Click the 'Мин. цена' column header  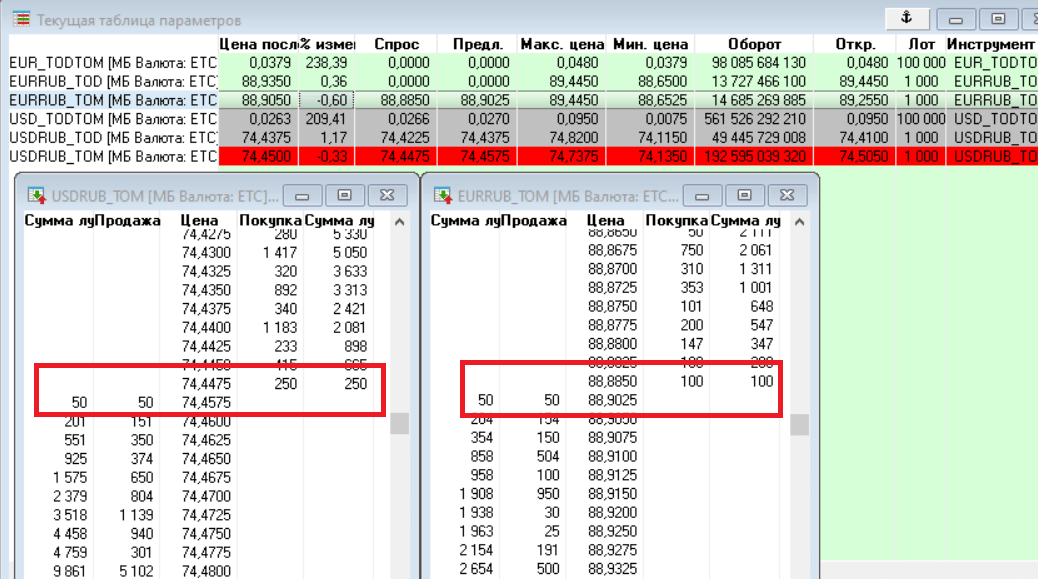click(650, 44)
